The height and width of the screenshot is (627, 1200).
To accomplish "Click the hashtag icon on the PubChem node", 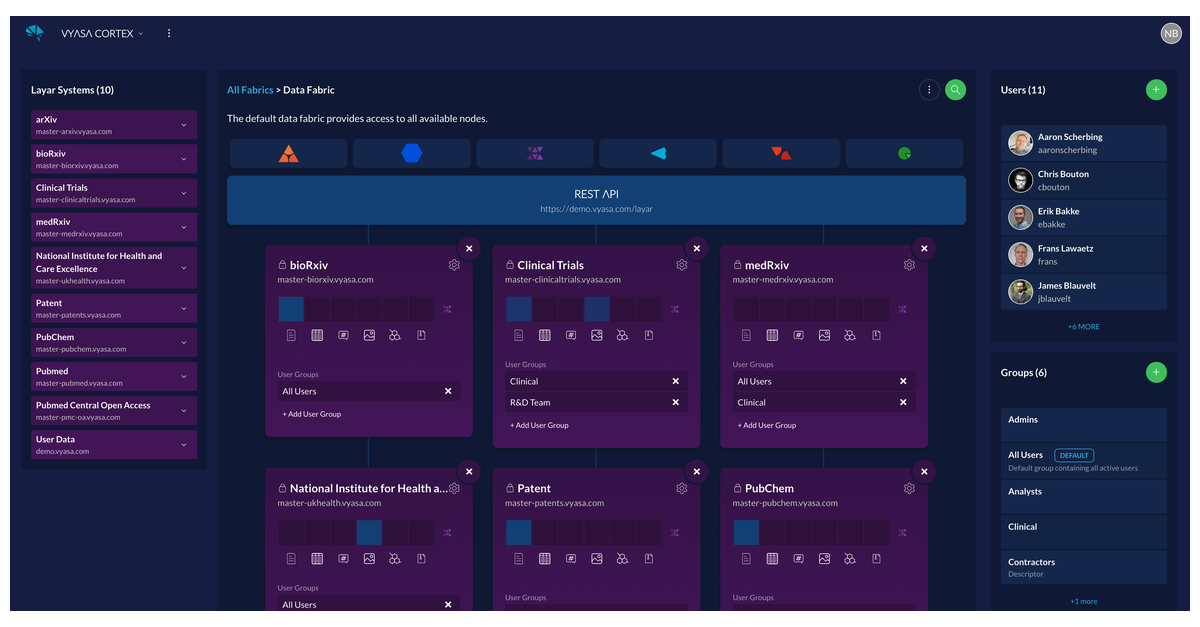I will pos(797,558).
